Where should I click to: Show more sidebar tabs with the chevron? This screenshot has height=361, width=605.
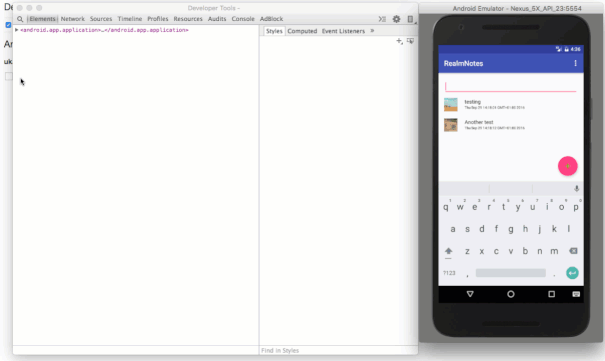click(372, 31)
